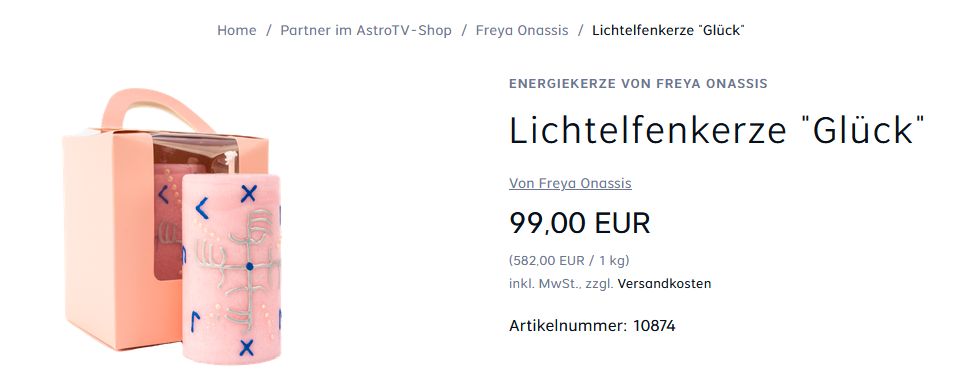The width and height of the screenshot is (975, 390).
Task: Click the blue X atop the candle
Action: point(249,193)
